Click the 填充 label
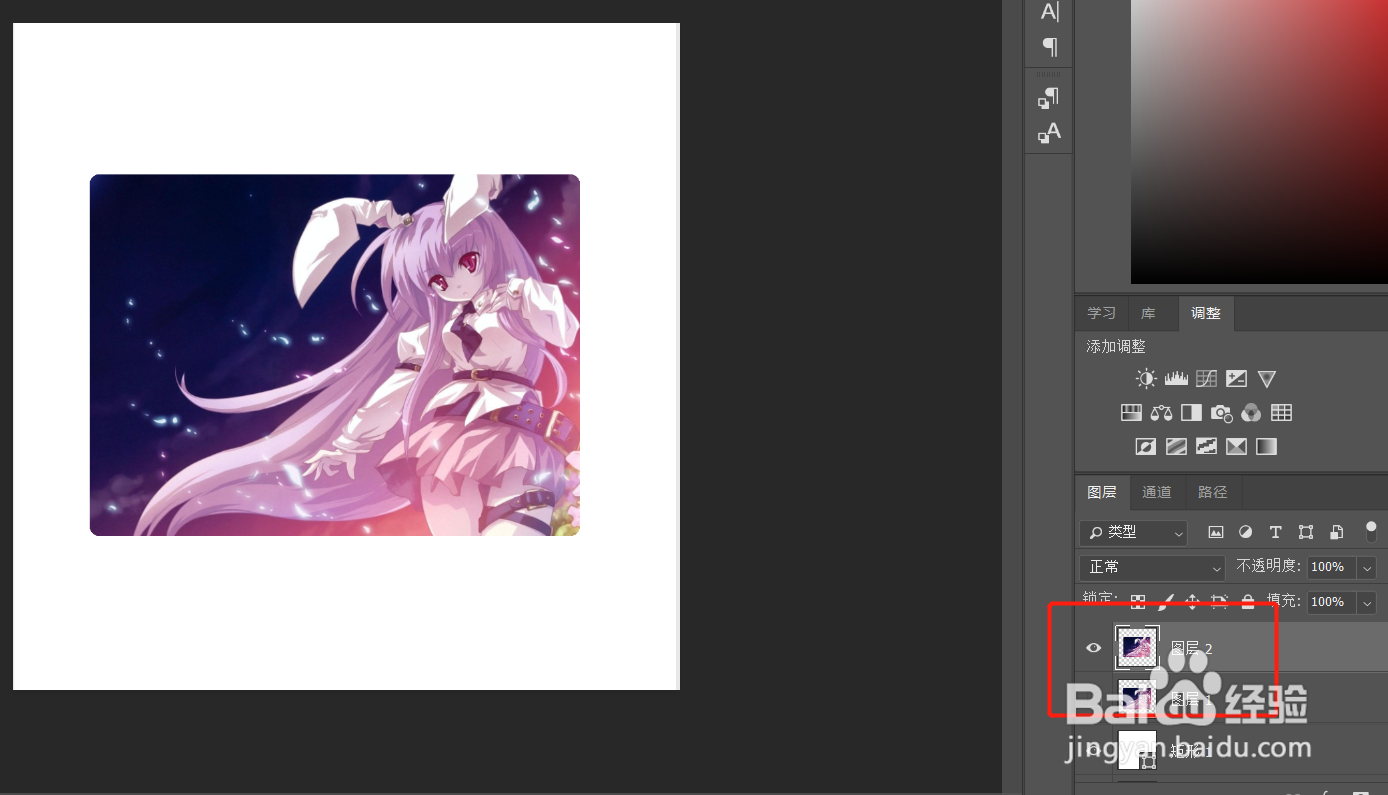The height and width of the screenshot is (795, 1388). [1284, 601]
